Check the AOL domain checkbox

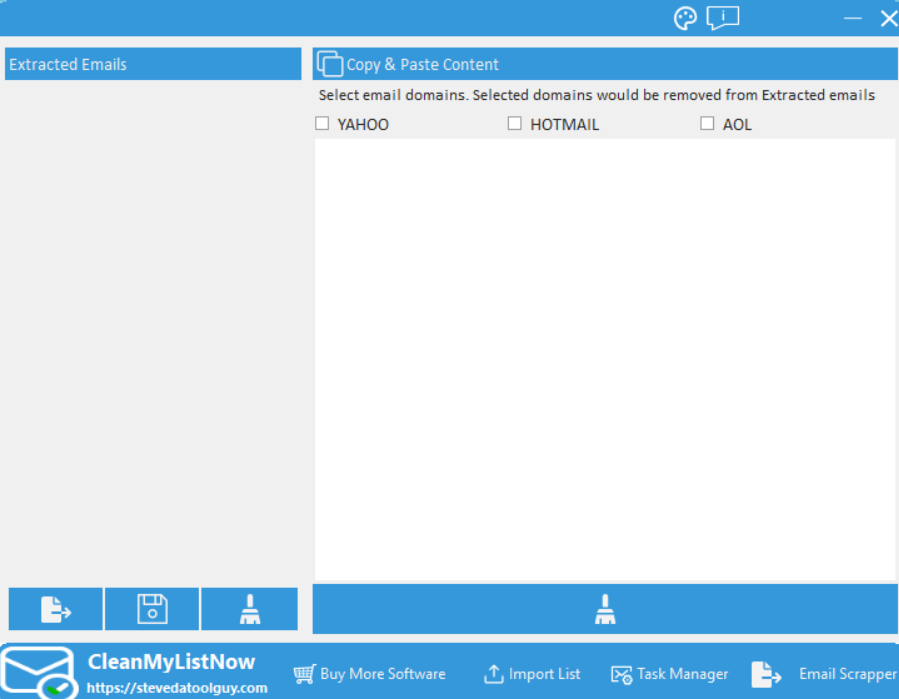coord(707,124)
